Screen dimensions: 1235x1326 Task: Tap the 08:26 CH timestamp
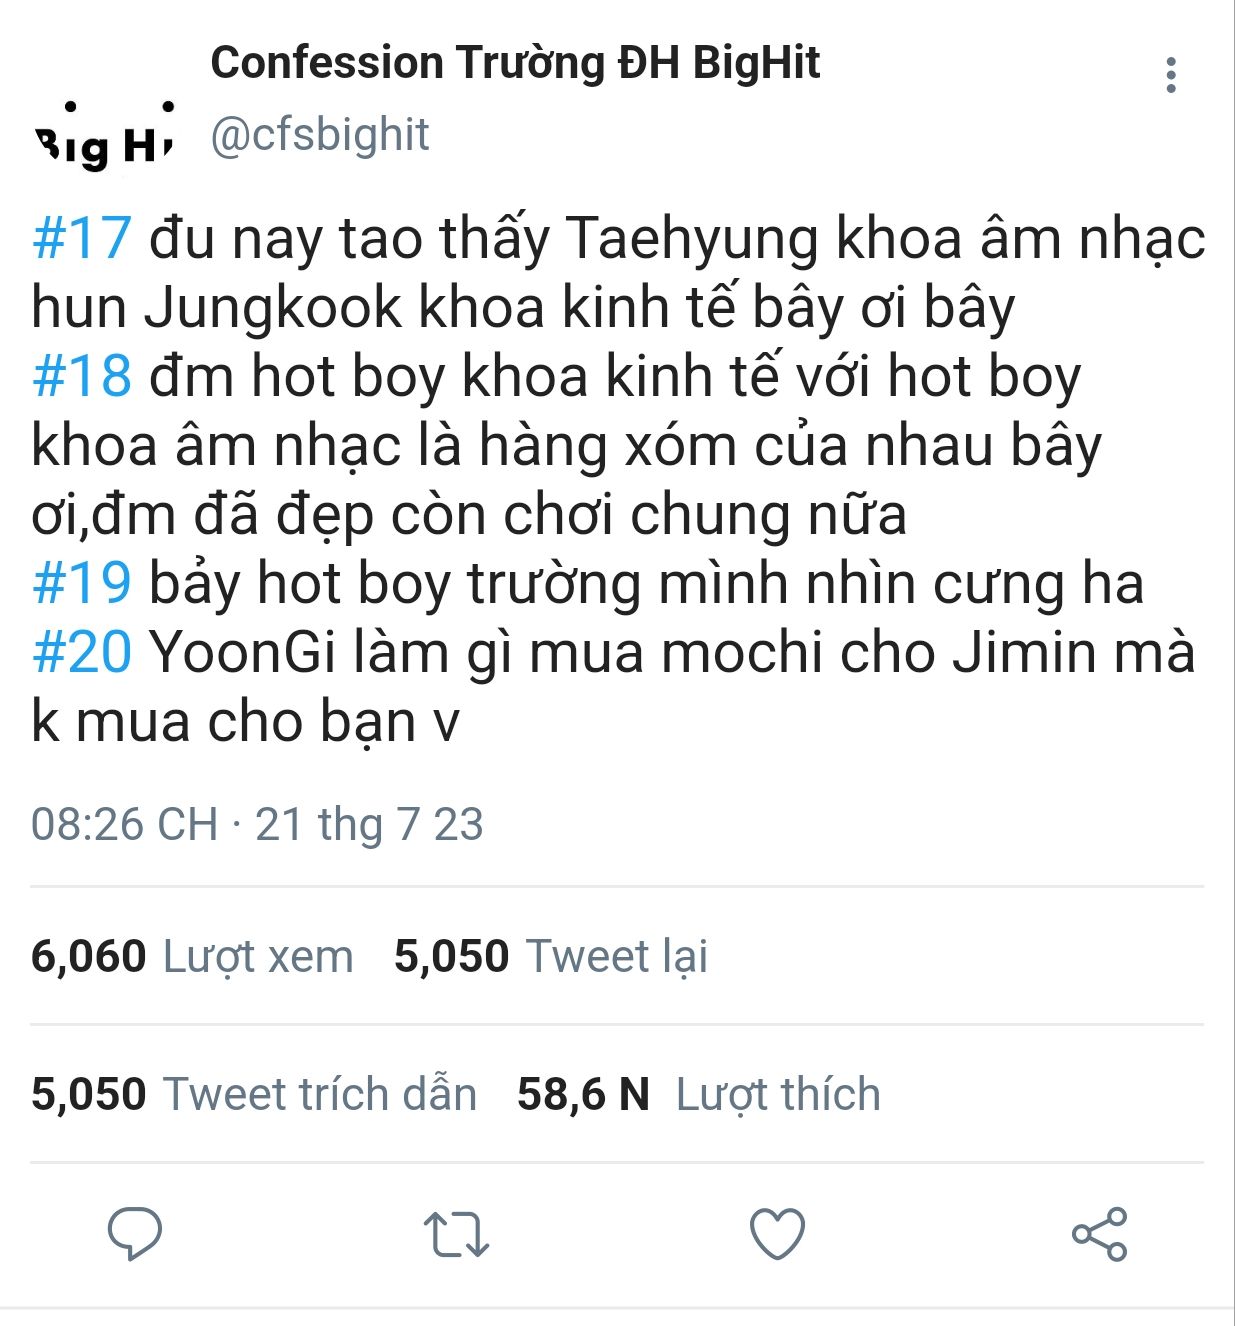124,825
